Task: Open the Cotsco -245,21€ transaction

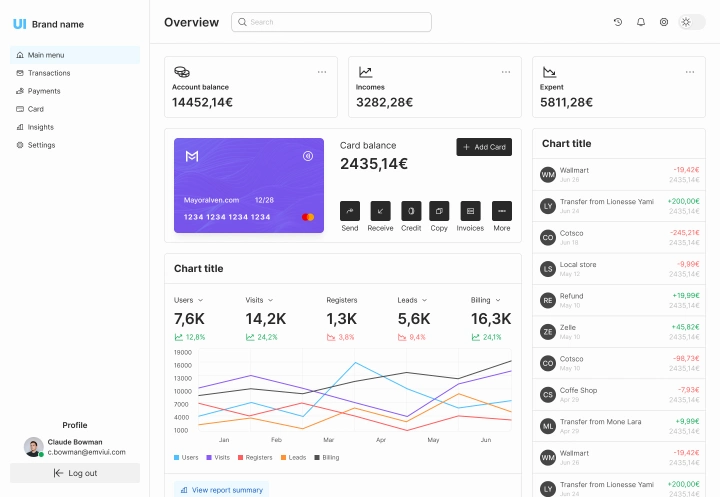Action: 619,237
